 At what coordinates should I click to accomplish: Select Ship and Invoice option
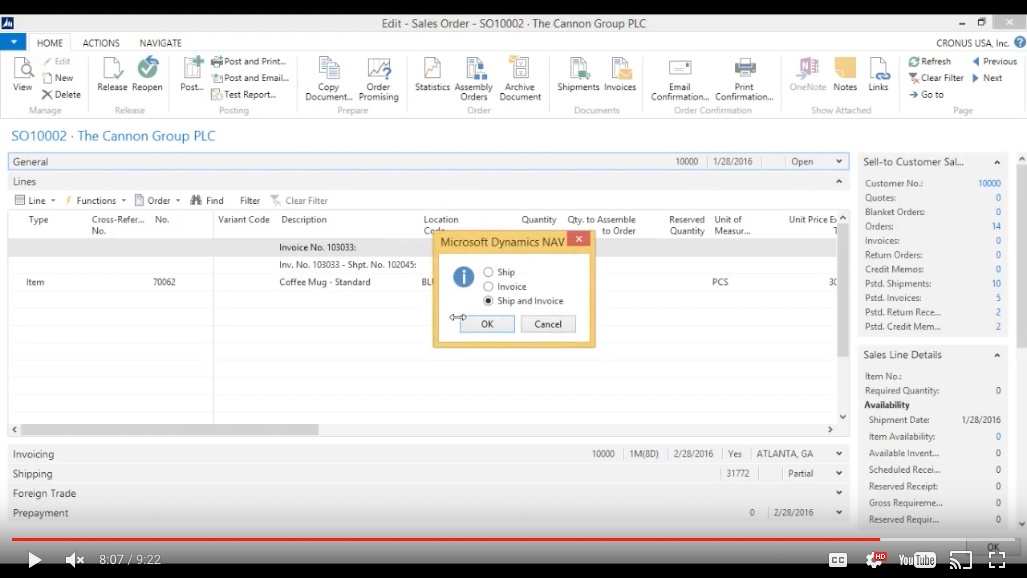click(x=488, y=301)
